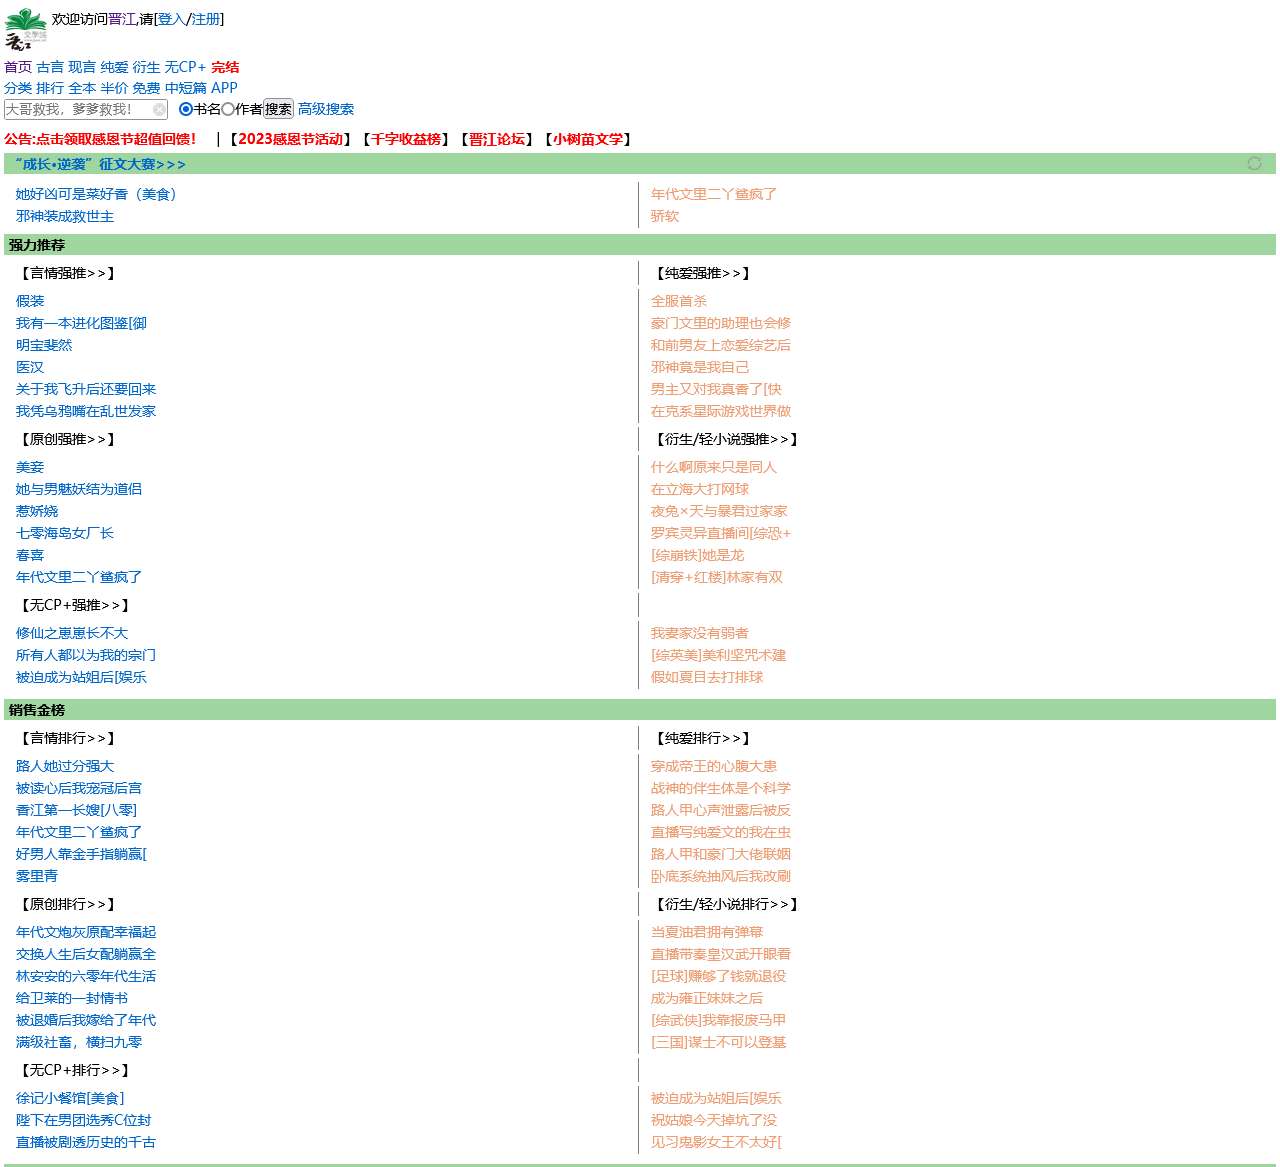Open the “成长·逆袭”征文大赛 heading link

click(x=100, y=164)
